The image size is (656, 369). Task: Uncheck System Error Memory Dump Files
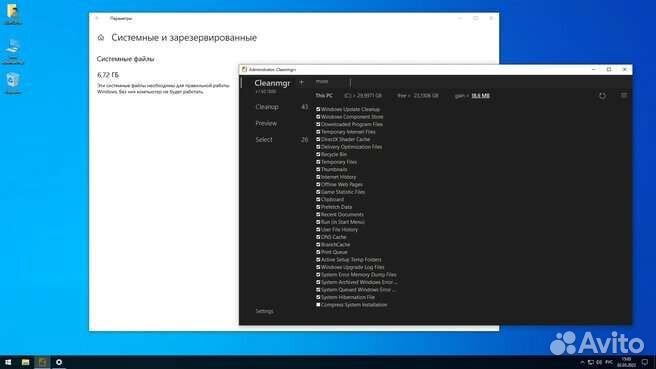click(x=318, y=275)
